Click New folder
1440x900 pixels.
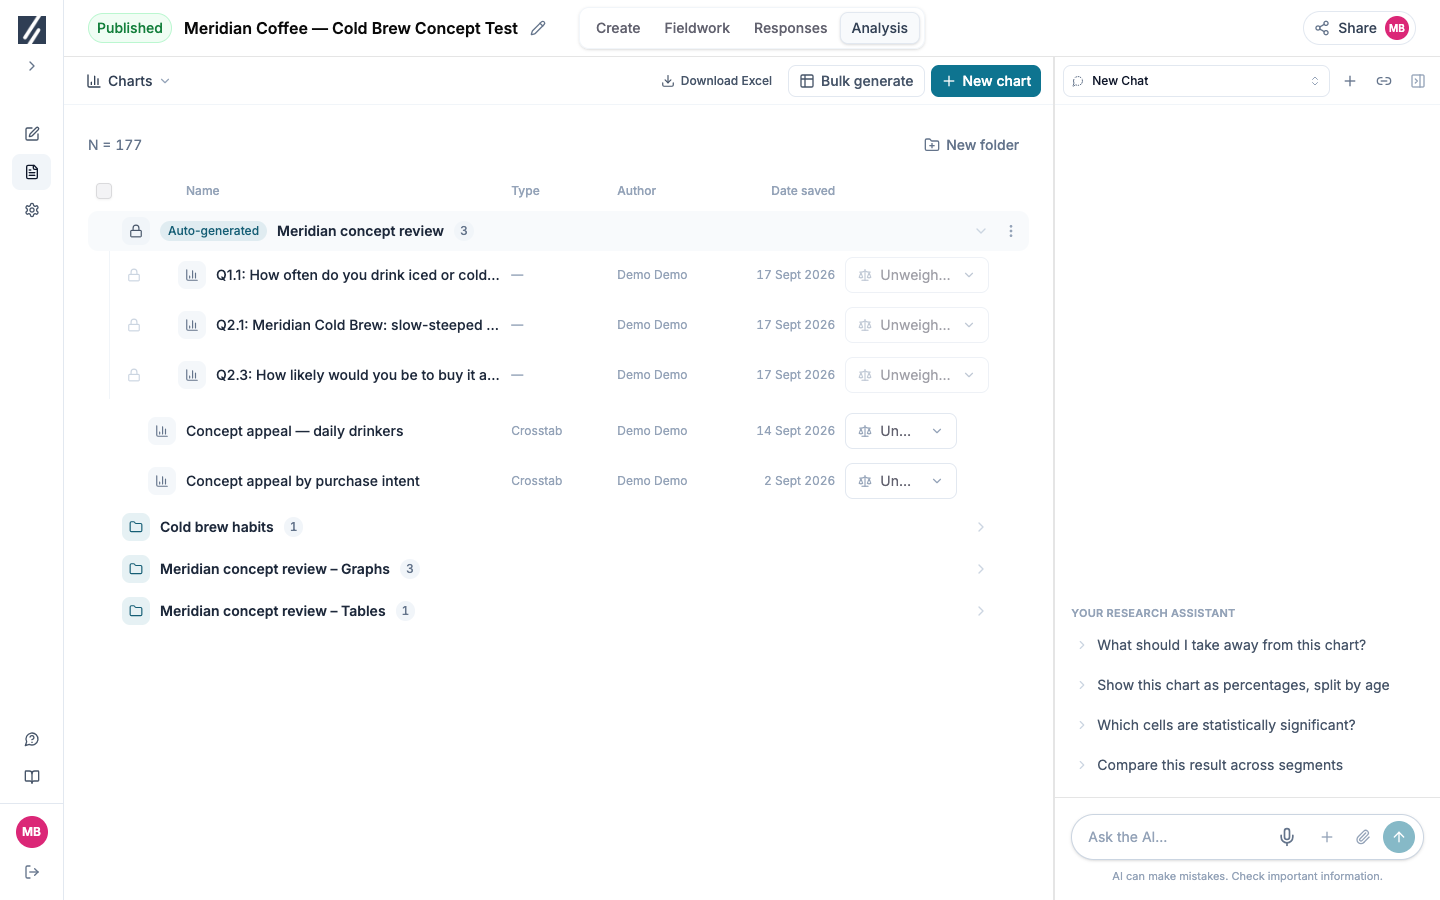(x=971, y=145)
